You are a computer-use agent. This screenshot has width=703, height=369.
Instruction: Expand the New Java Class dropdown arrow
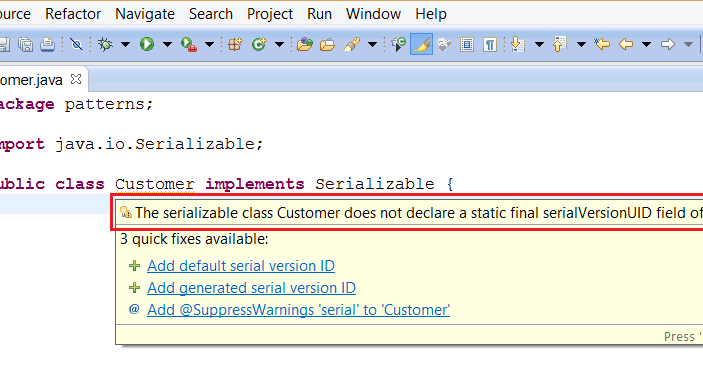point(279,44)
